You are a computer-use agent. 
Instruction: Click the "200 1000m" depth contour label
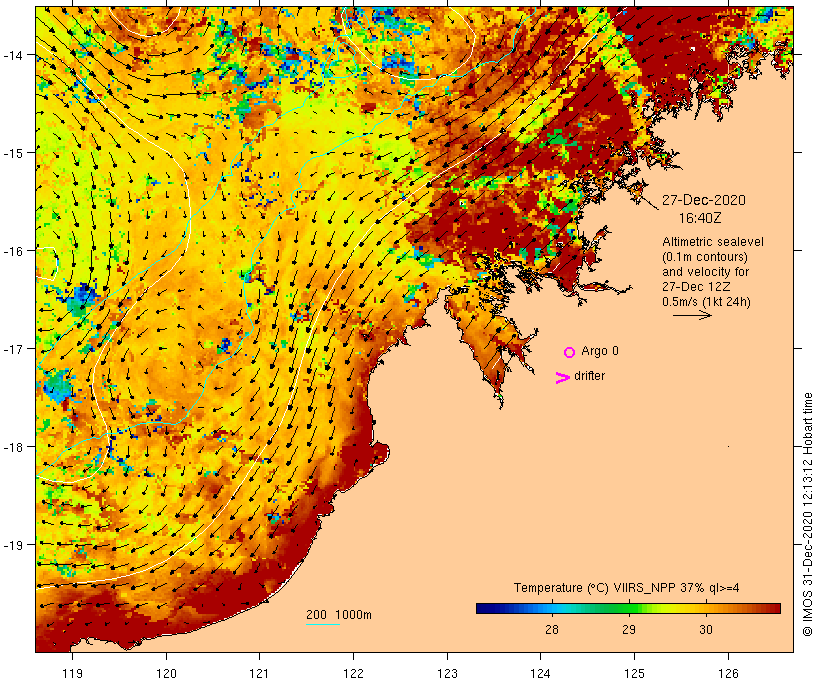[339, 615]
